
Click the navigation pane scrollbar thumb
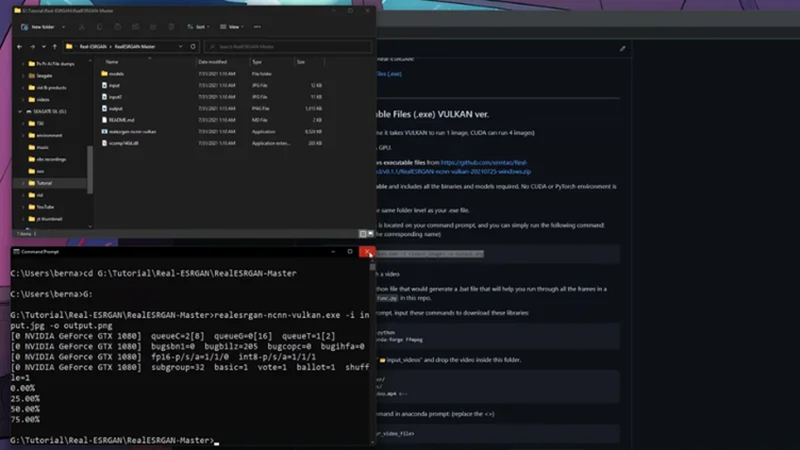tap(90, 169)
